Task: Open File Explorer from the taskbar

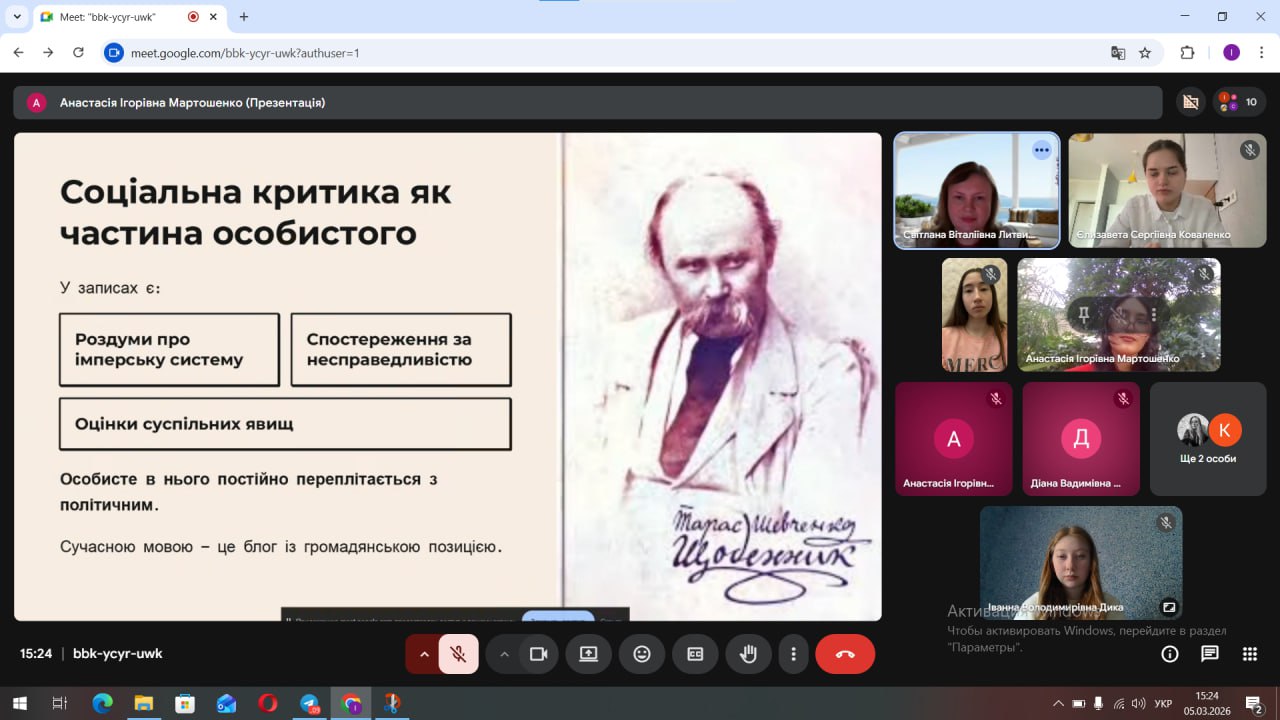Action: click(143, 704)
